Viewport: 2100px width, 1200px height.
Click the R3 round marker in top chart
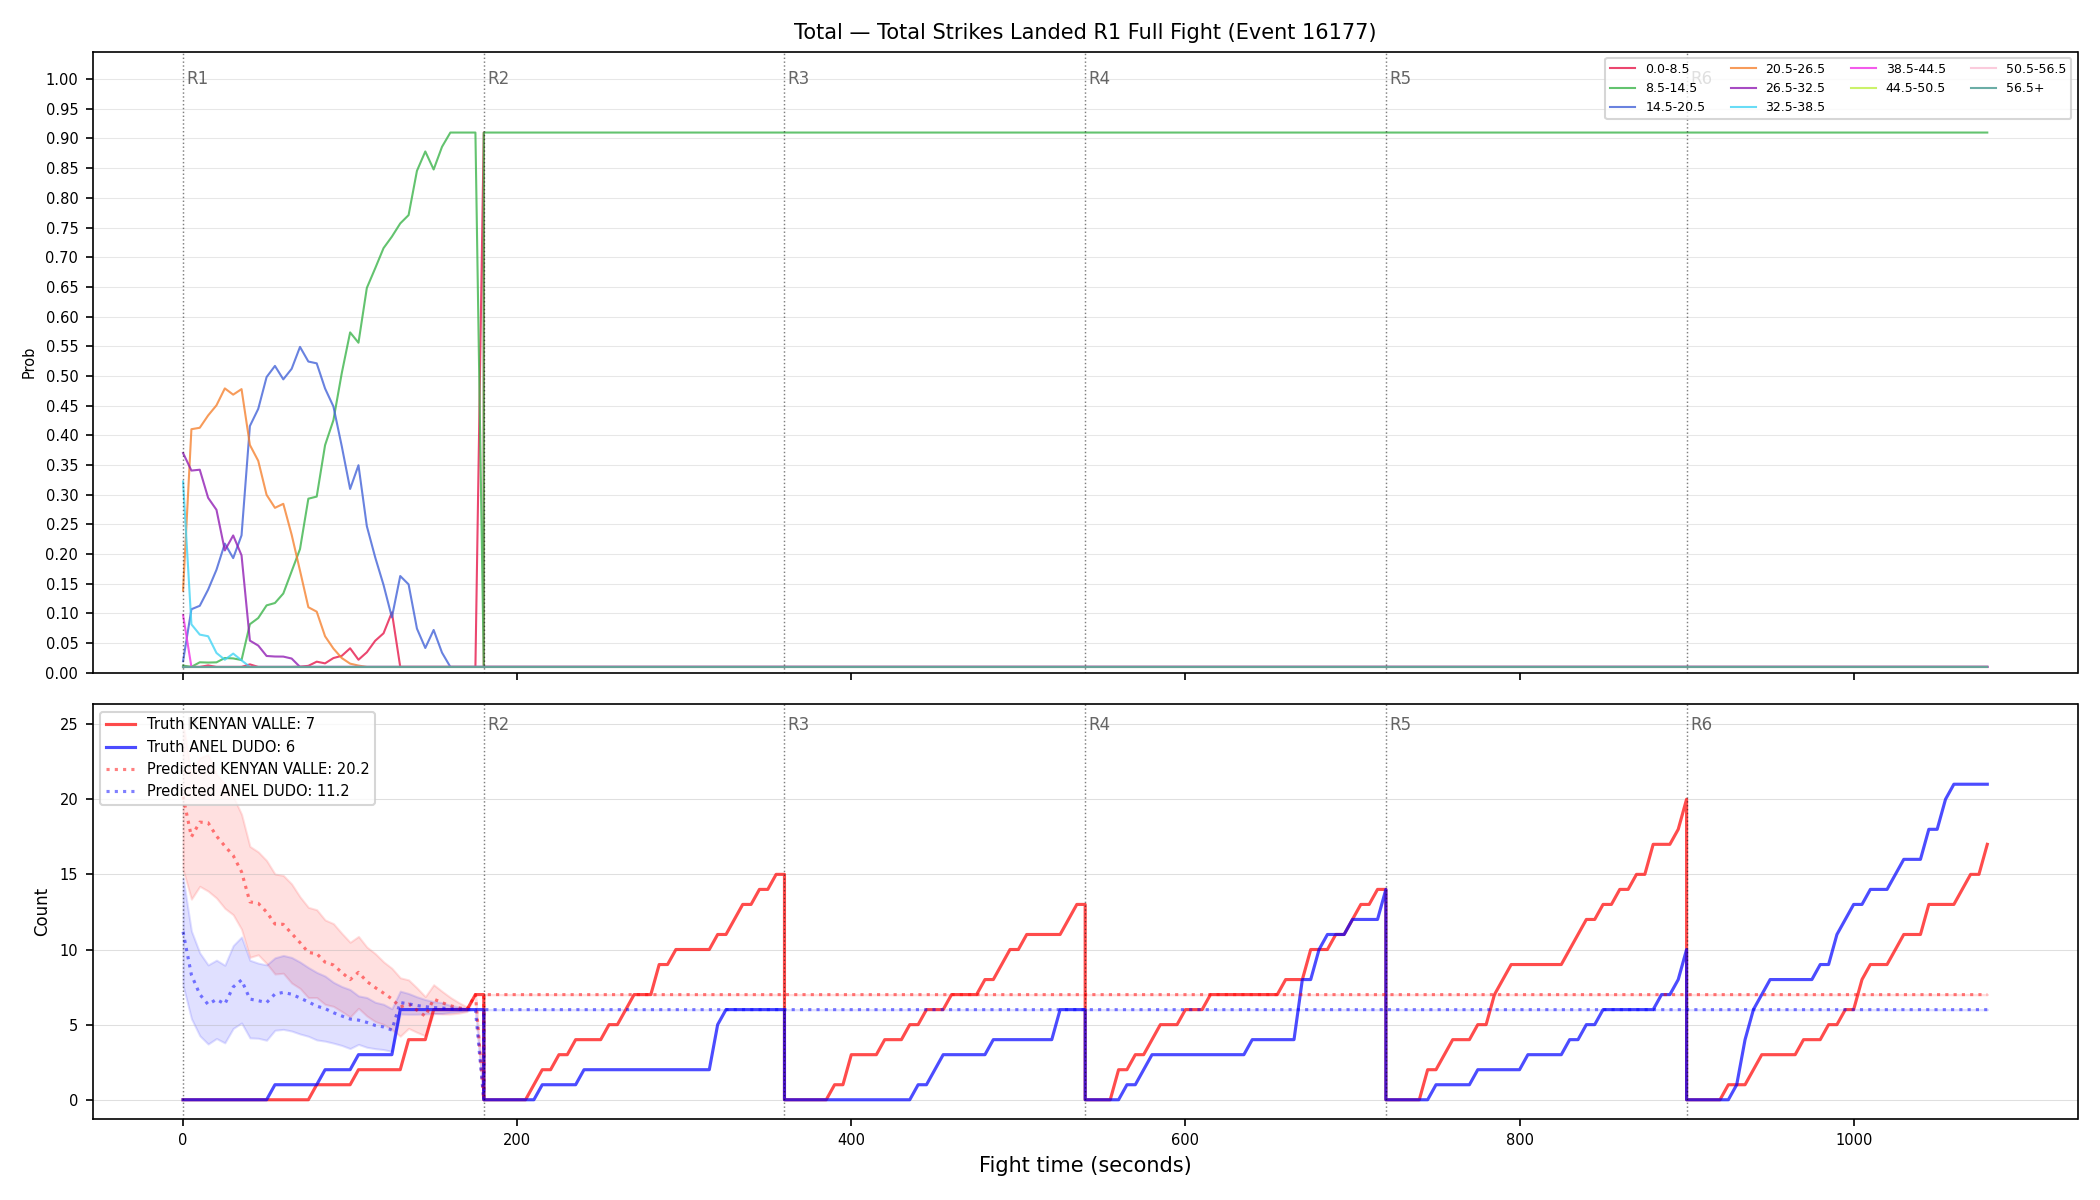798,78
